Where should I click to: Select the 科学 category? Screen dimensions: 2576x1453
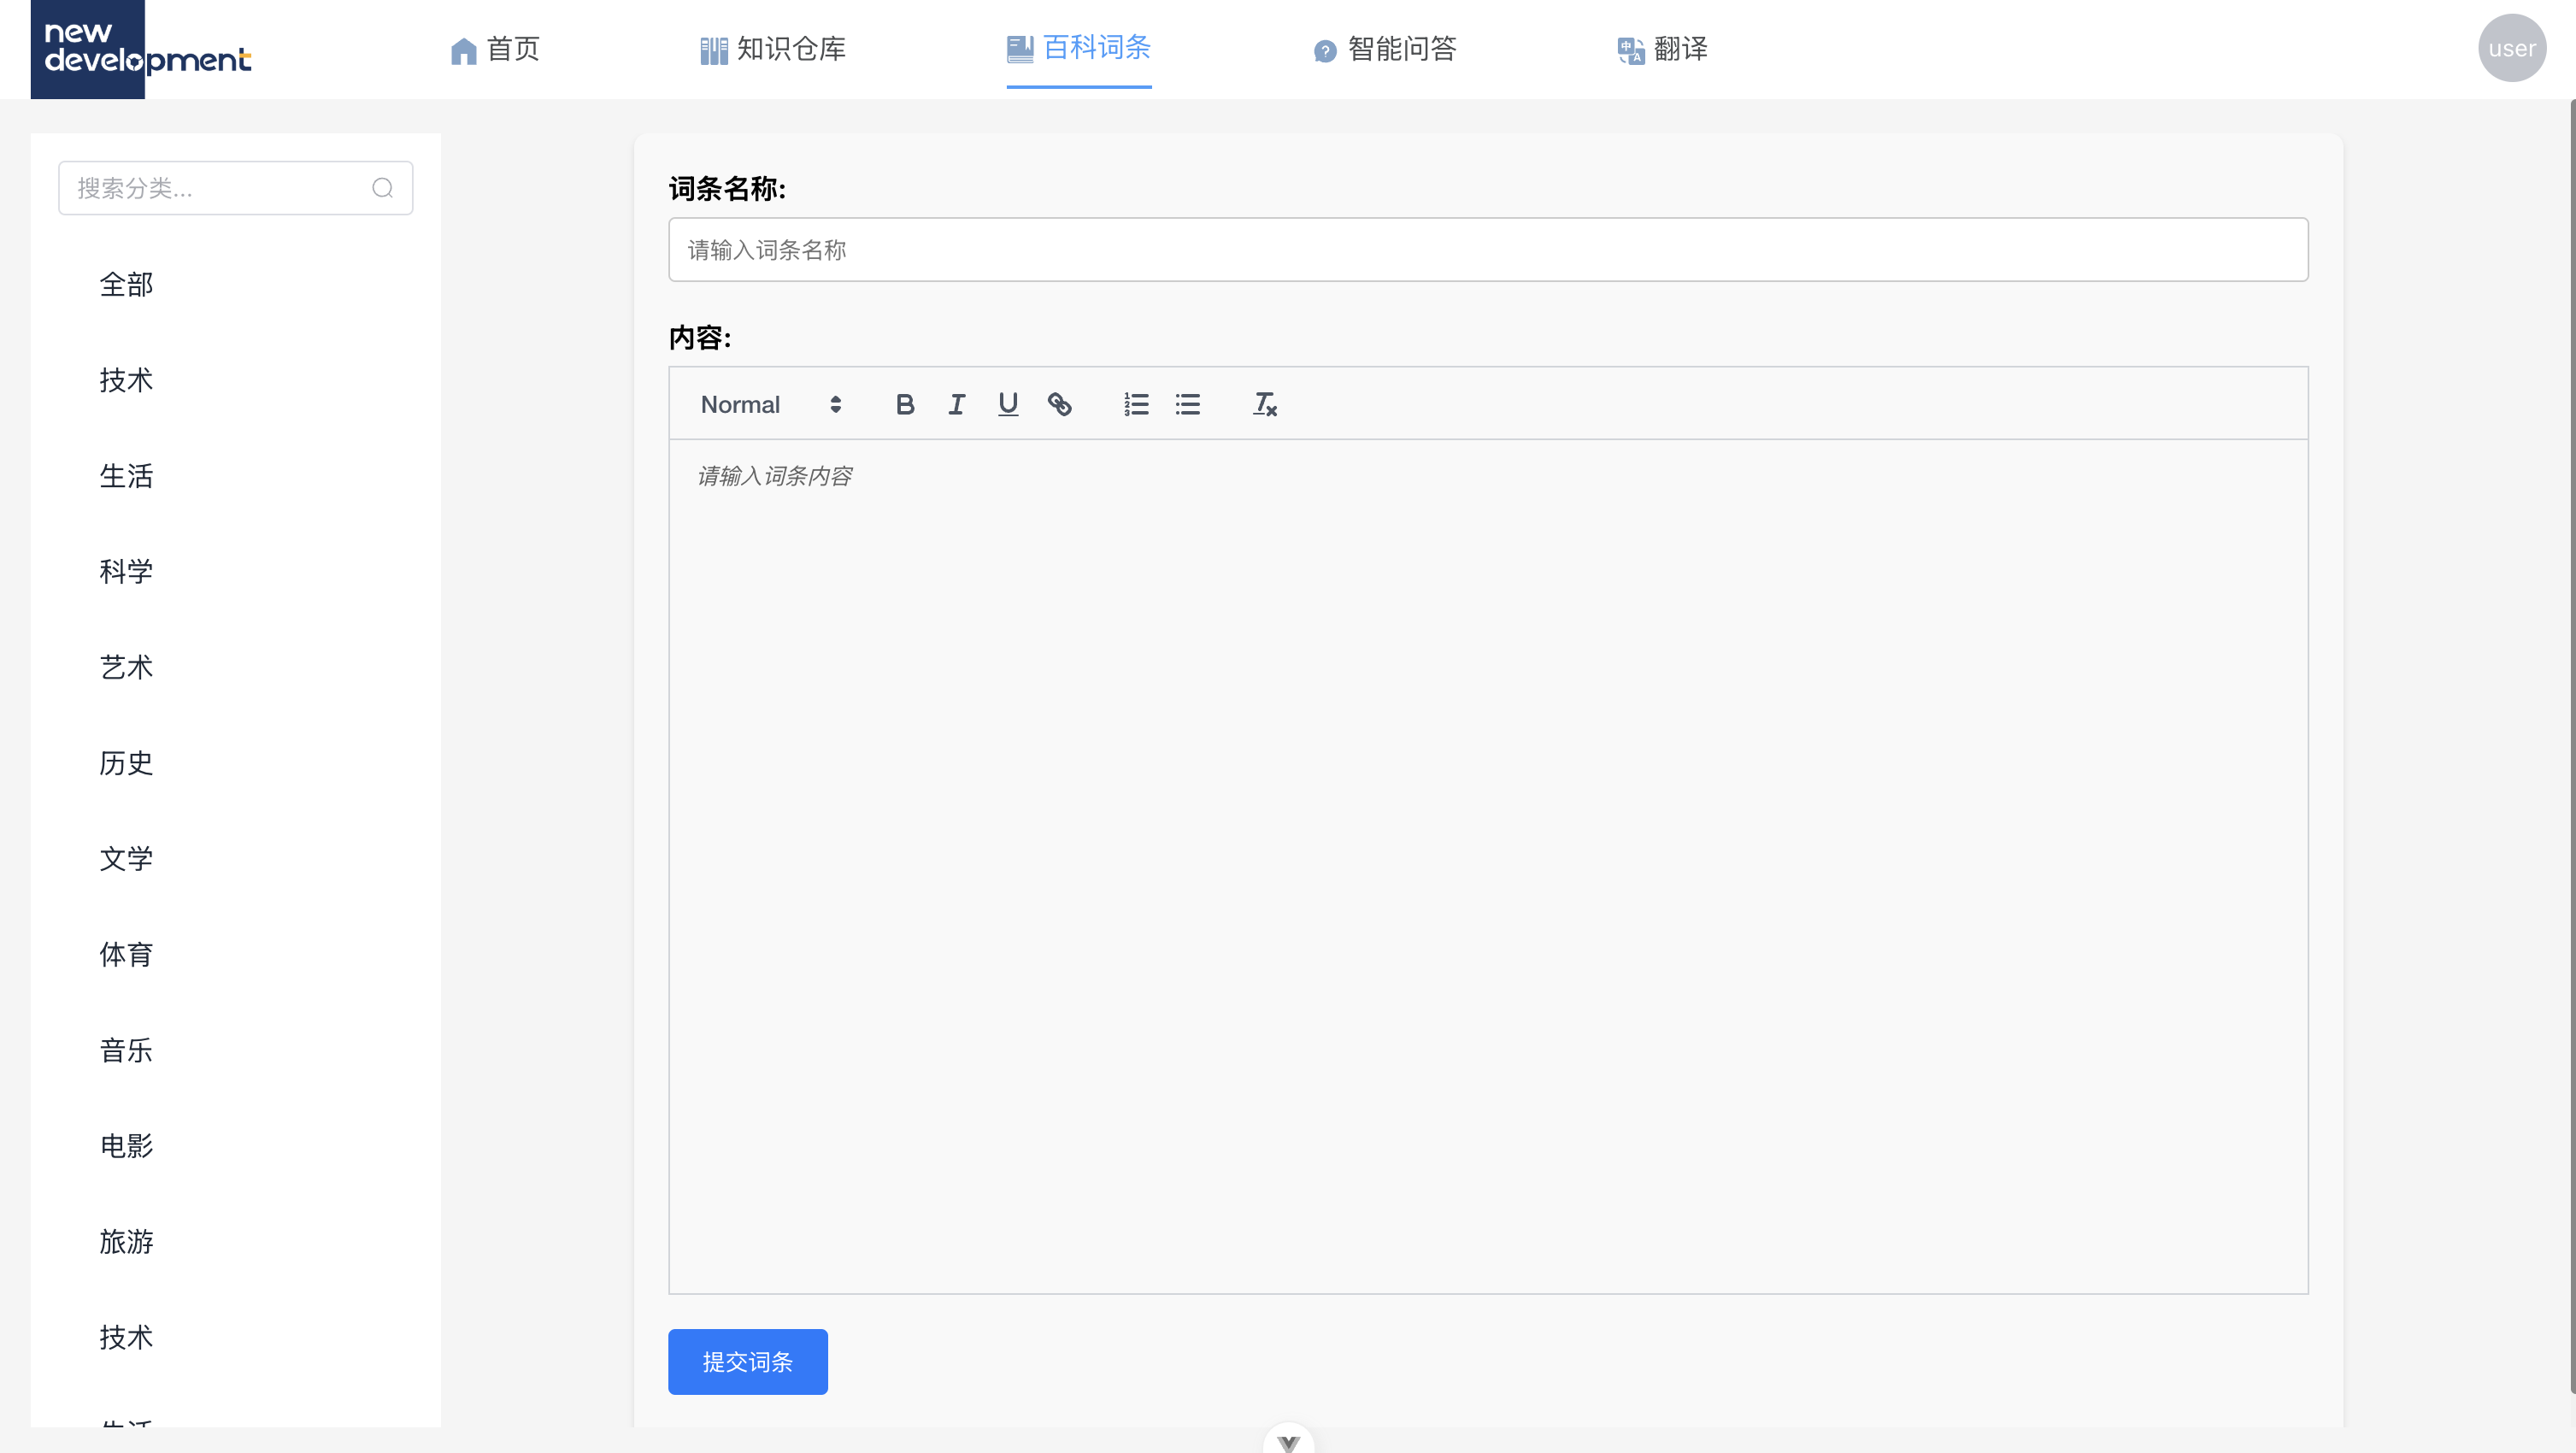(126, 571)
